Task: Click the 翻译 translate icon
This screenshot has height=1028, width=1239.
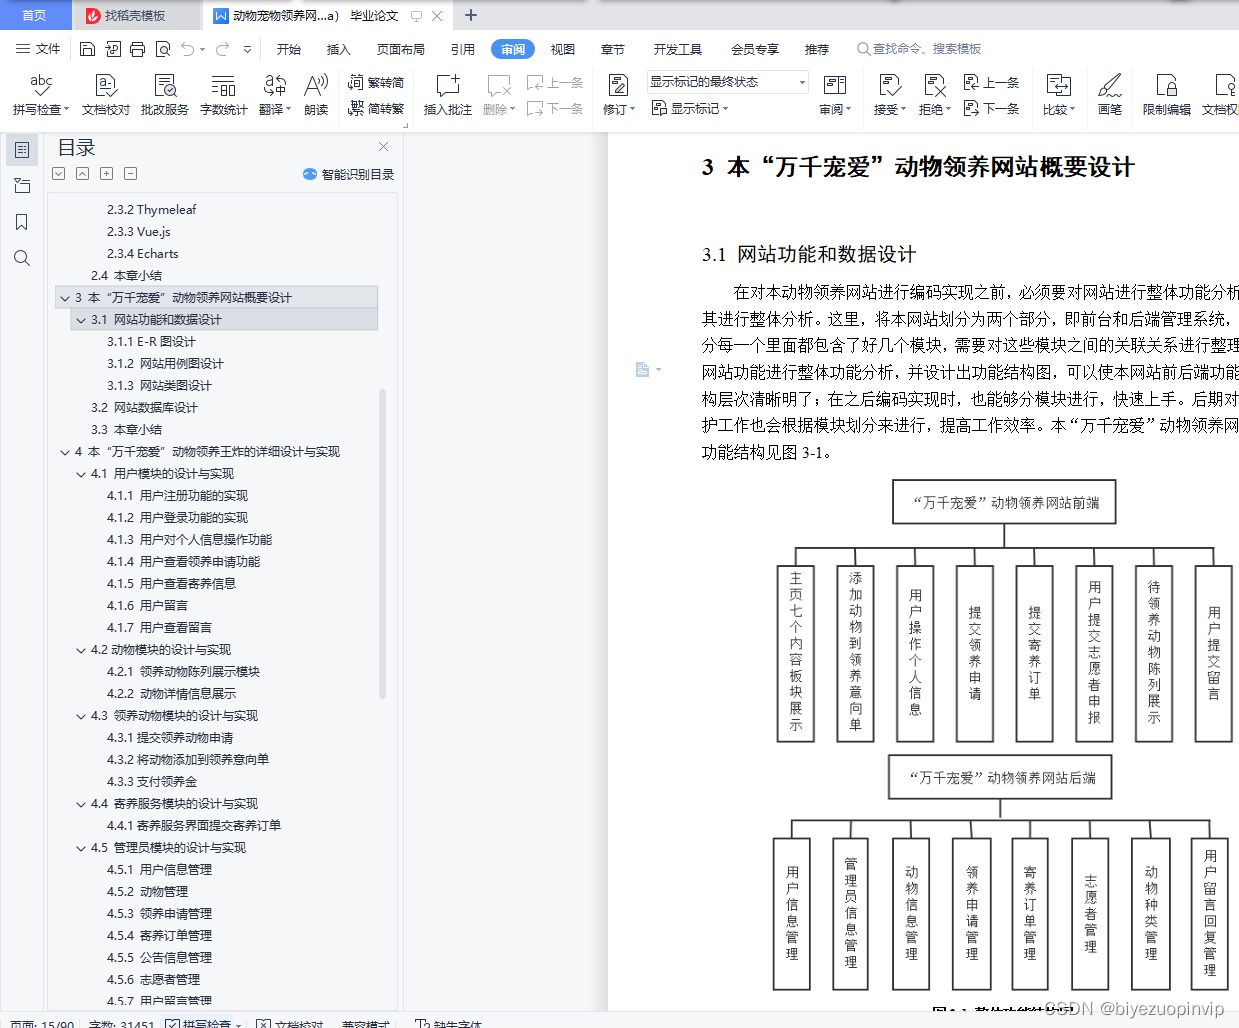Action: 274,86
